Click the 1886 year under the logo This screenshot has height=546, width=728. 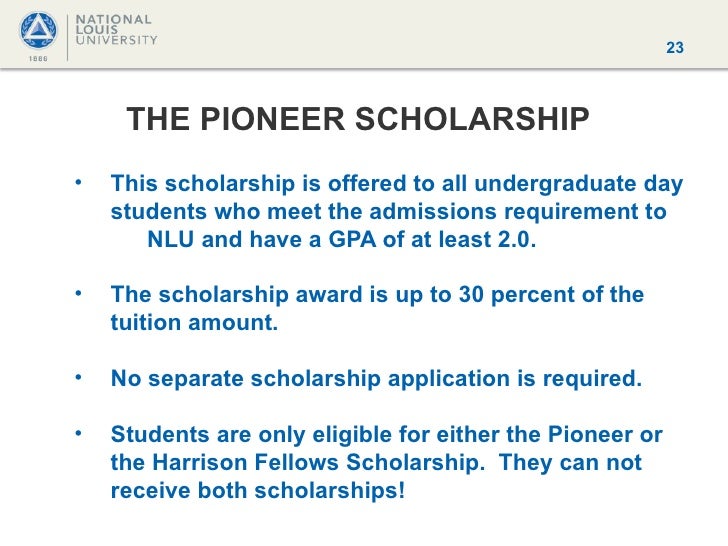(38, 59)
